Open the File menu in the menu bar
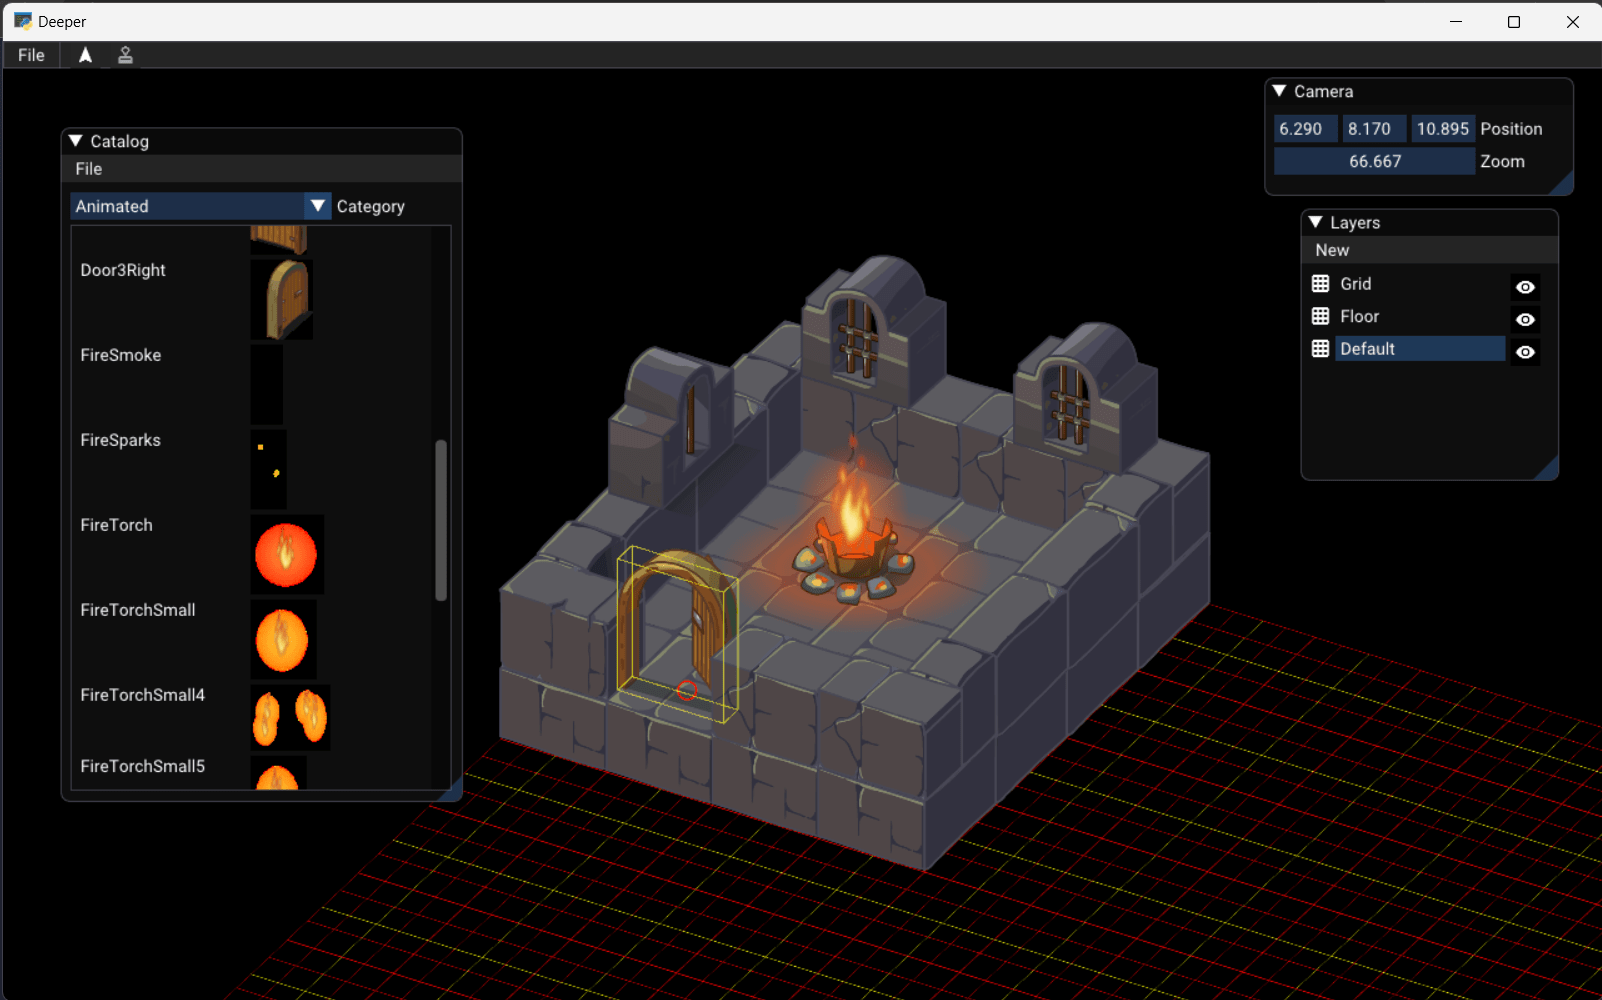 (30, 55)
